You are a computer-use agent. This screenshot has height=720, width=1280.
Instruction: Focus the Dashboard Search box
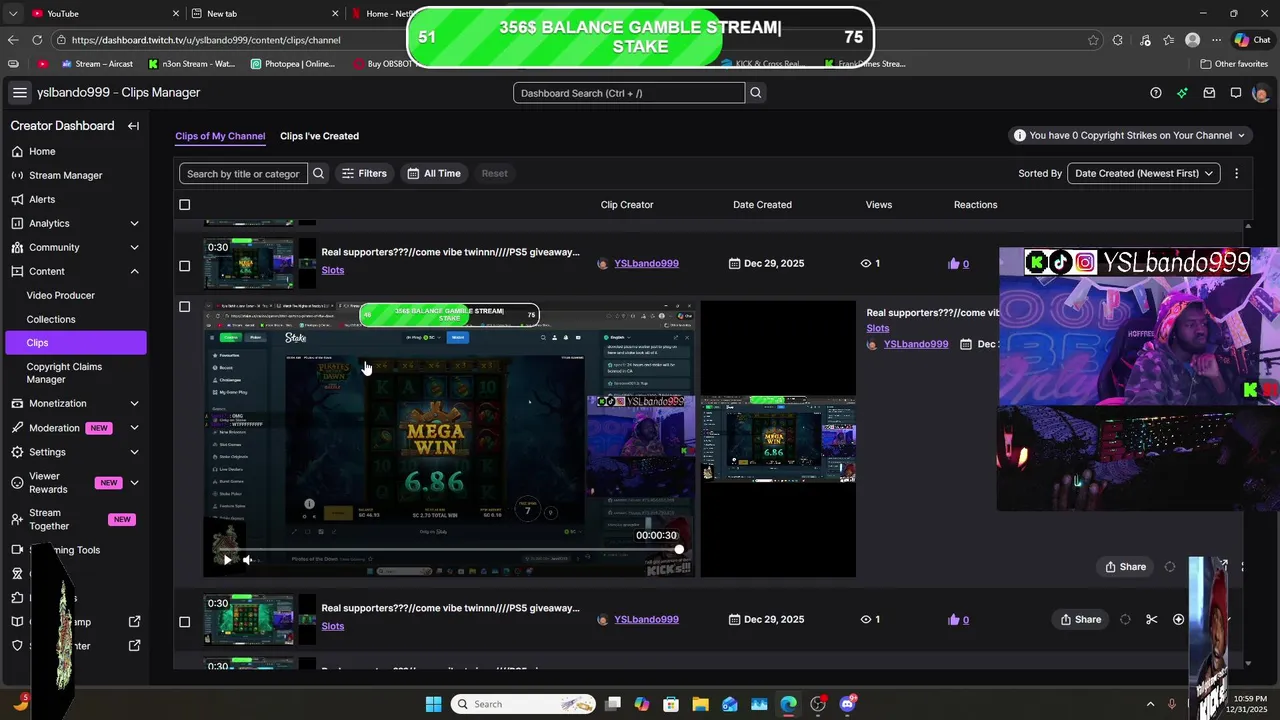tap(629, 93)
